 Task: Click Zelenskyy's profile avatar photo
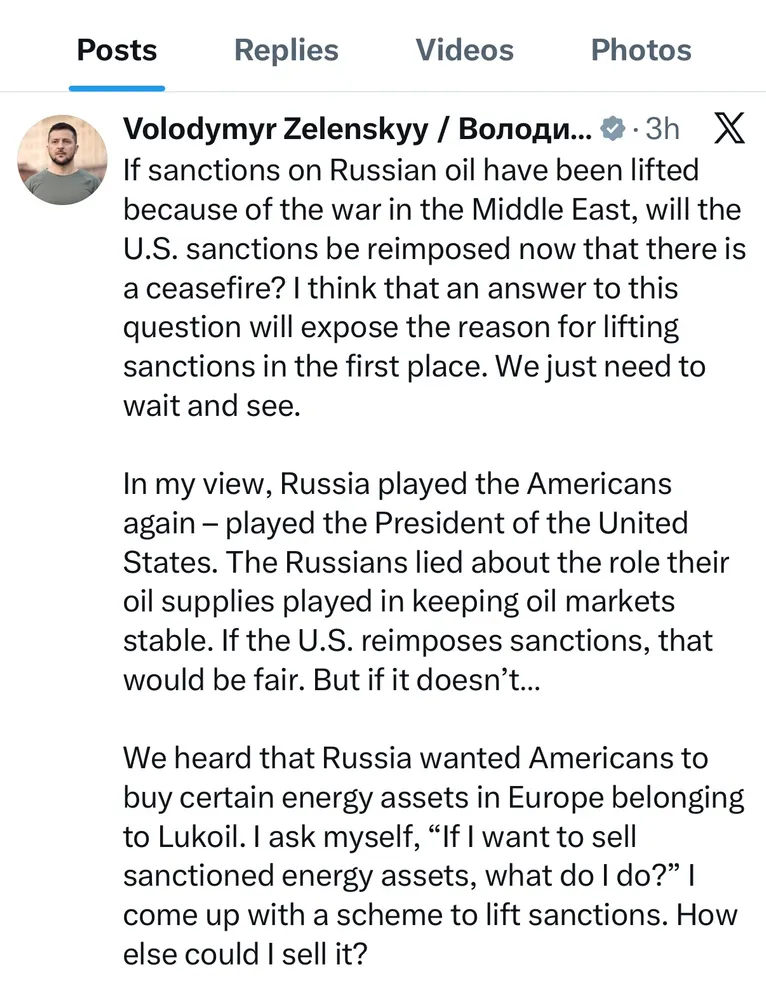[x=64, y=160]
